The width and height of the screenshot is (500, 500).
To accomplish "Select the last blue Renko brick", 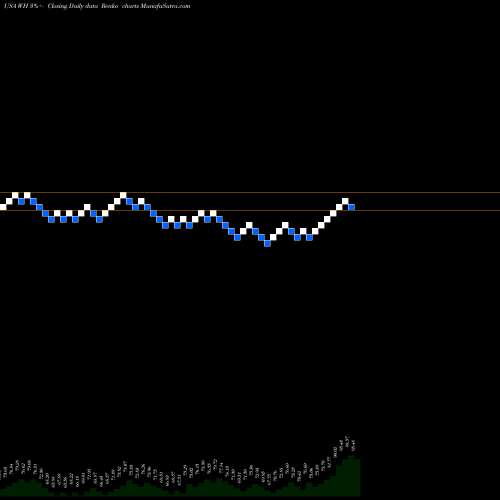I will tap(352, 207).
